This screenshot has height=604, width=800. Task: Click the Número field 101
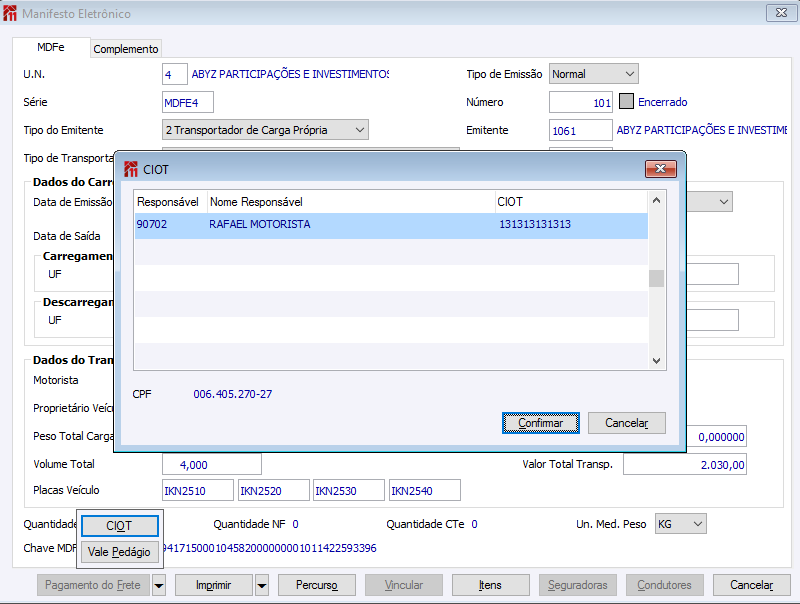pos(581,103)
